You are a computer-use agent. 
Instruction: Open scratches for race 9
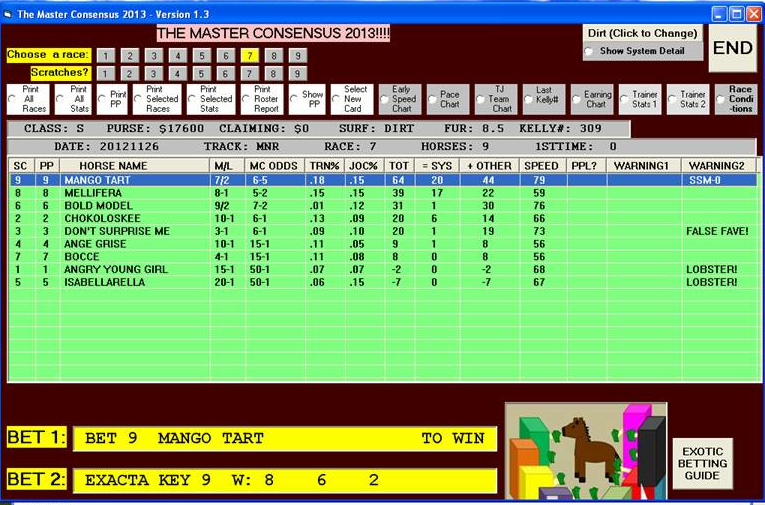pos(296,73)
